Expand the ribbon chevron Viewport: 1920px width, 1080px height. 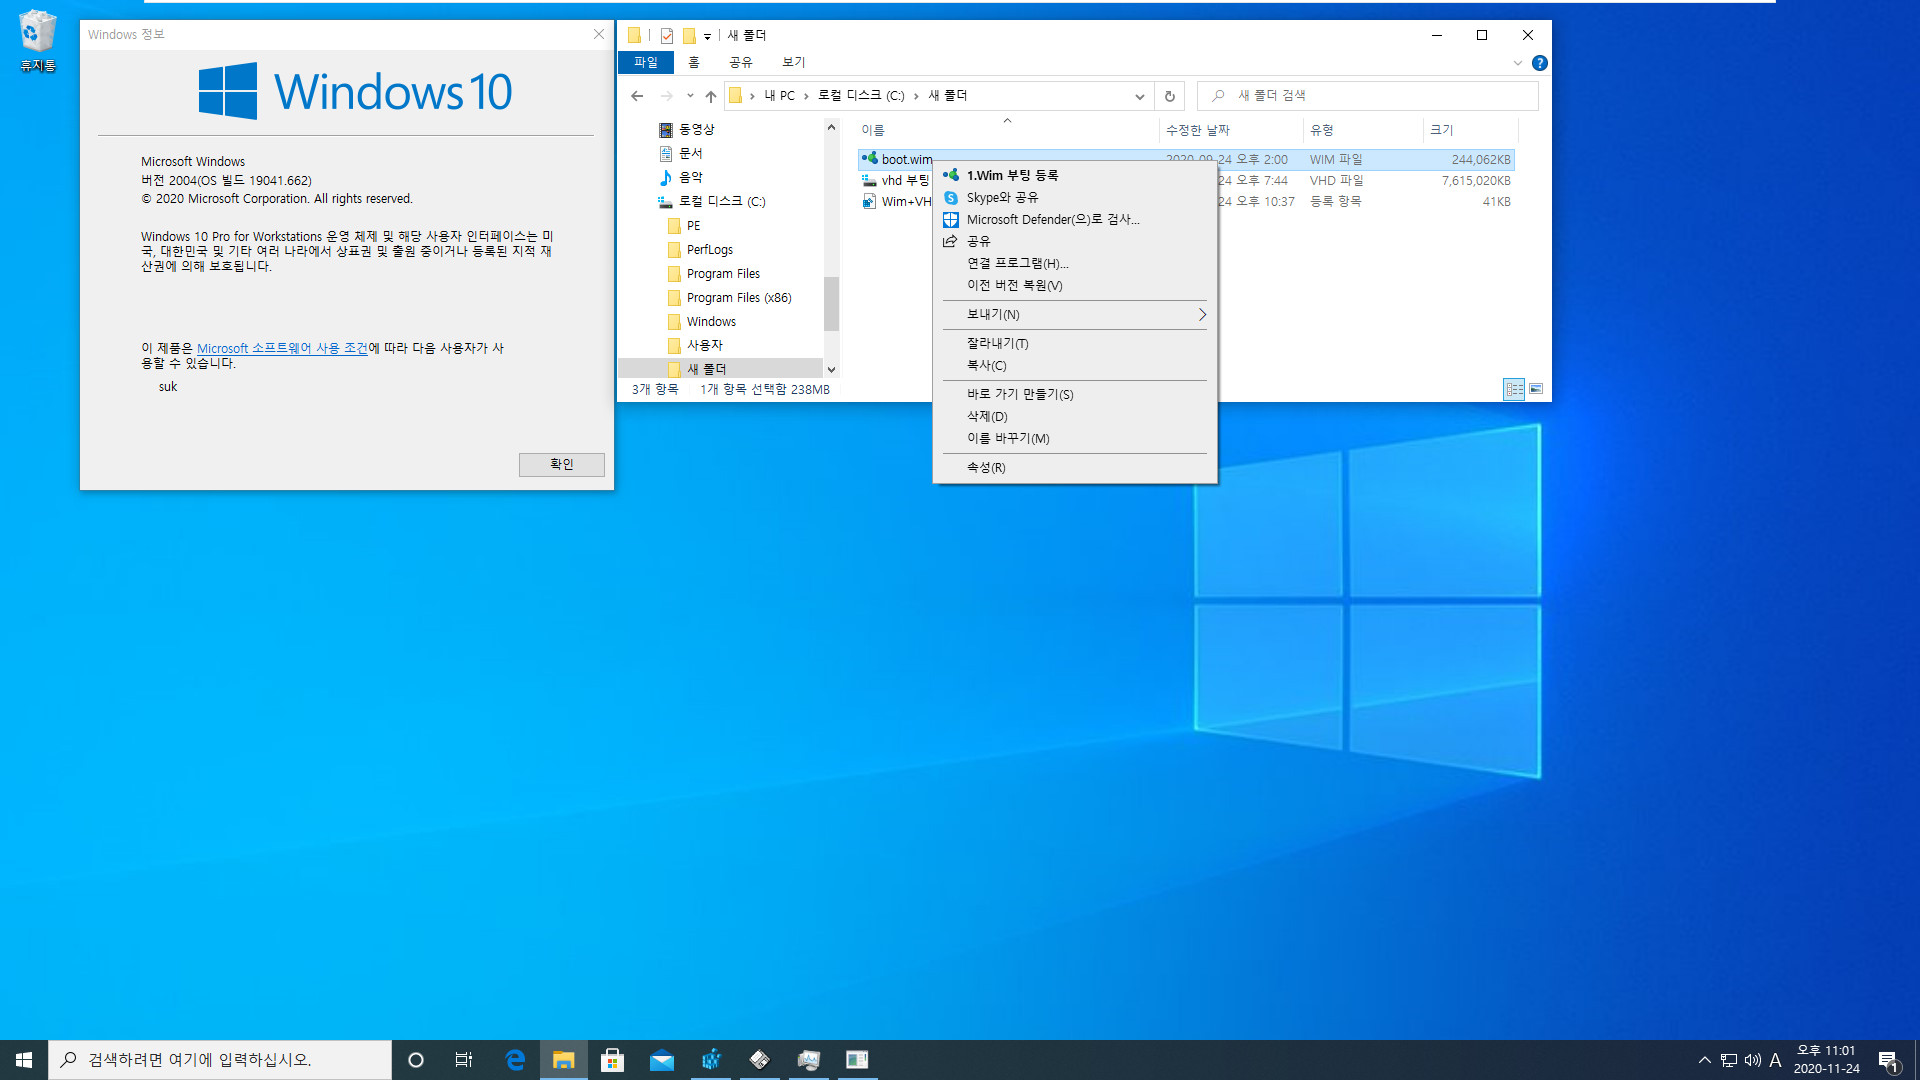pyautogui.click(x=1518, y=63)
